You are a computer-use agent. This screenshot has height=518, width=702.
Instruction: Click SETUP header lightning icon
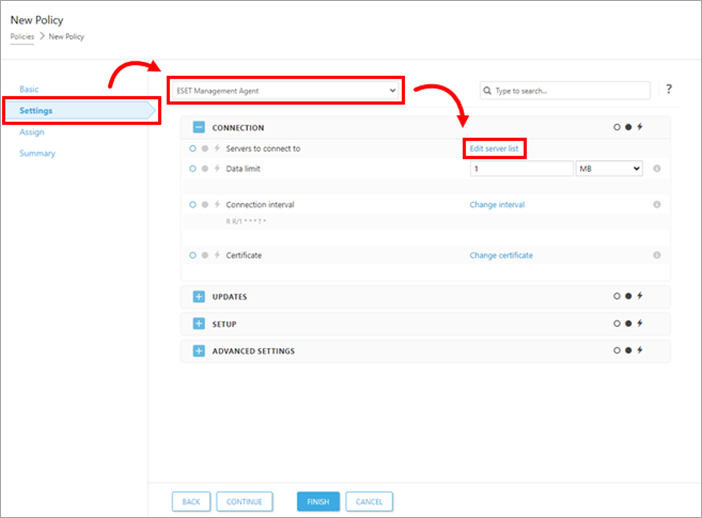pos(640,323)
